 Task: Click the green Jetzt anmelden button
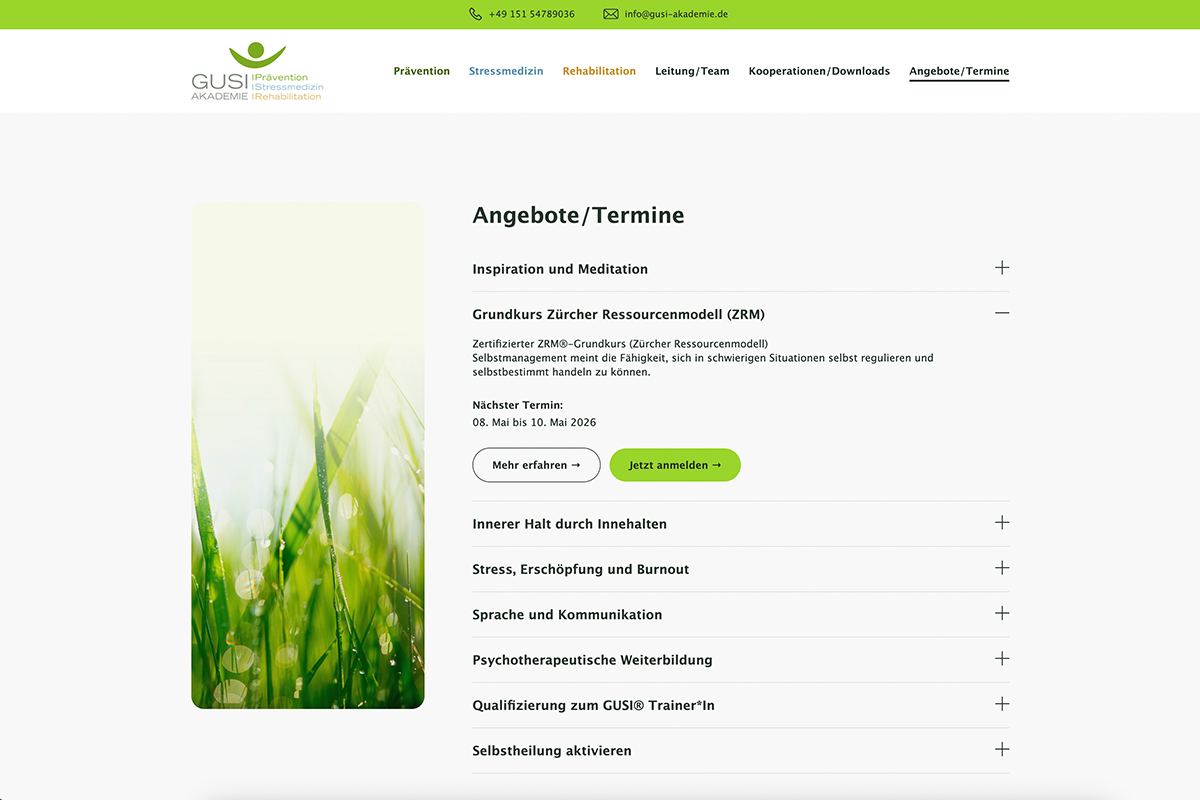[x=675, y=464]
